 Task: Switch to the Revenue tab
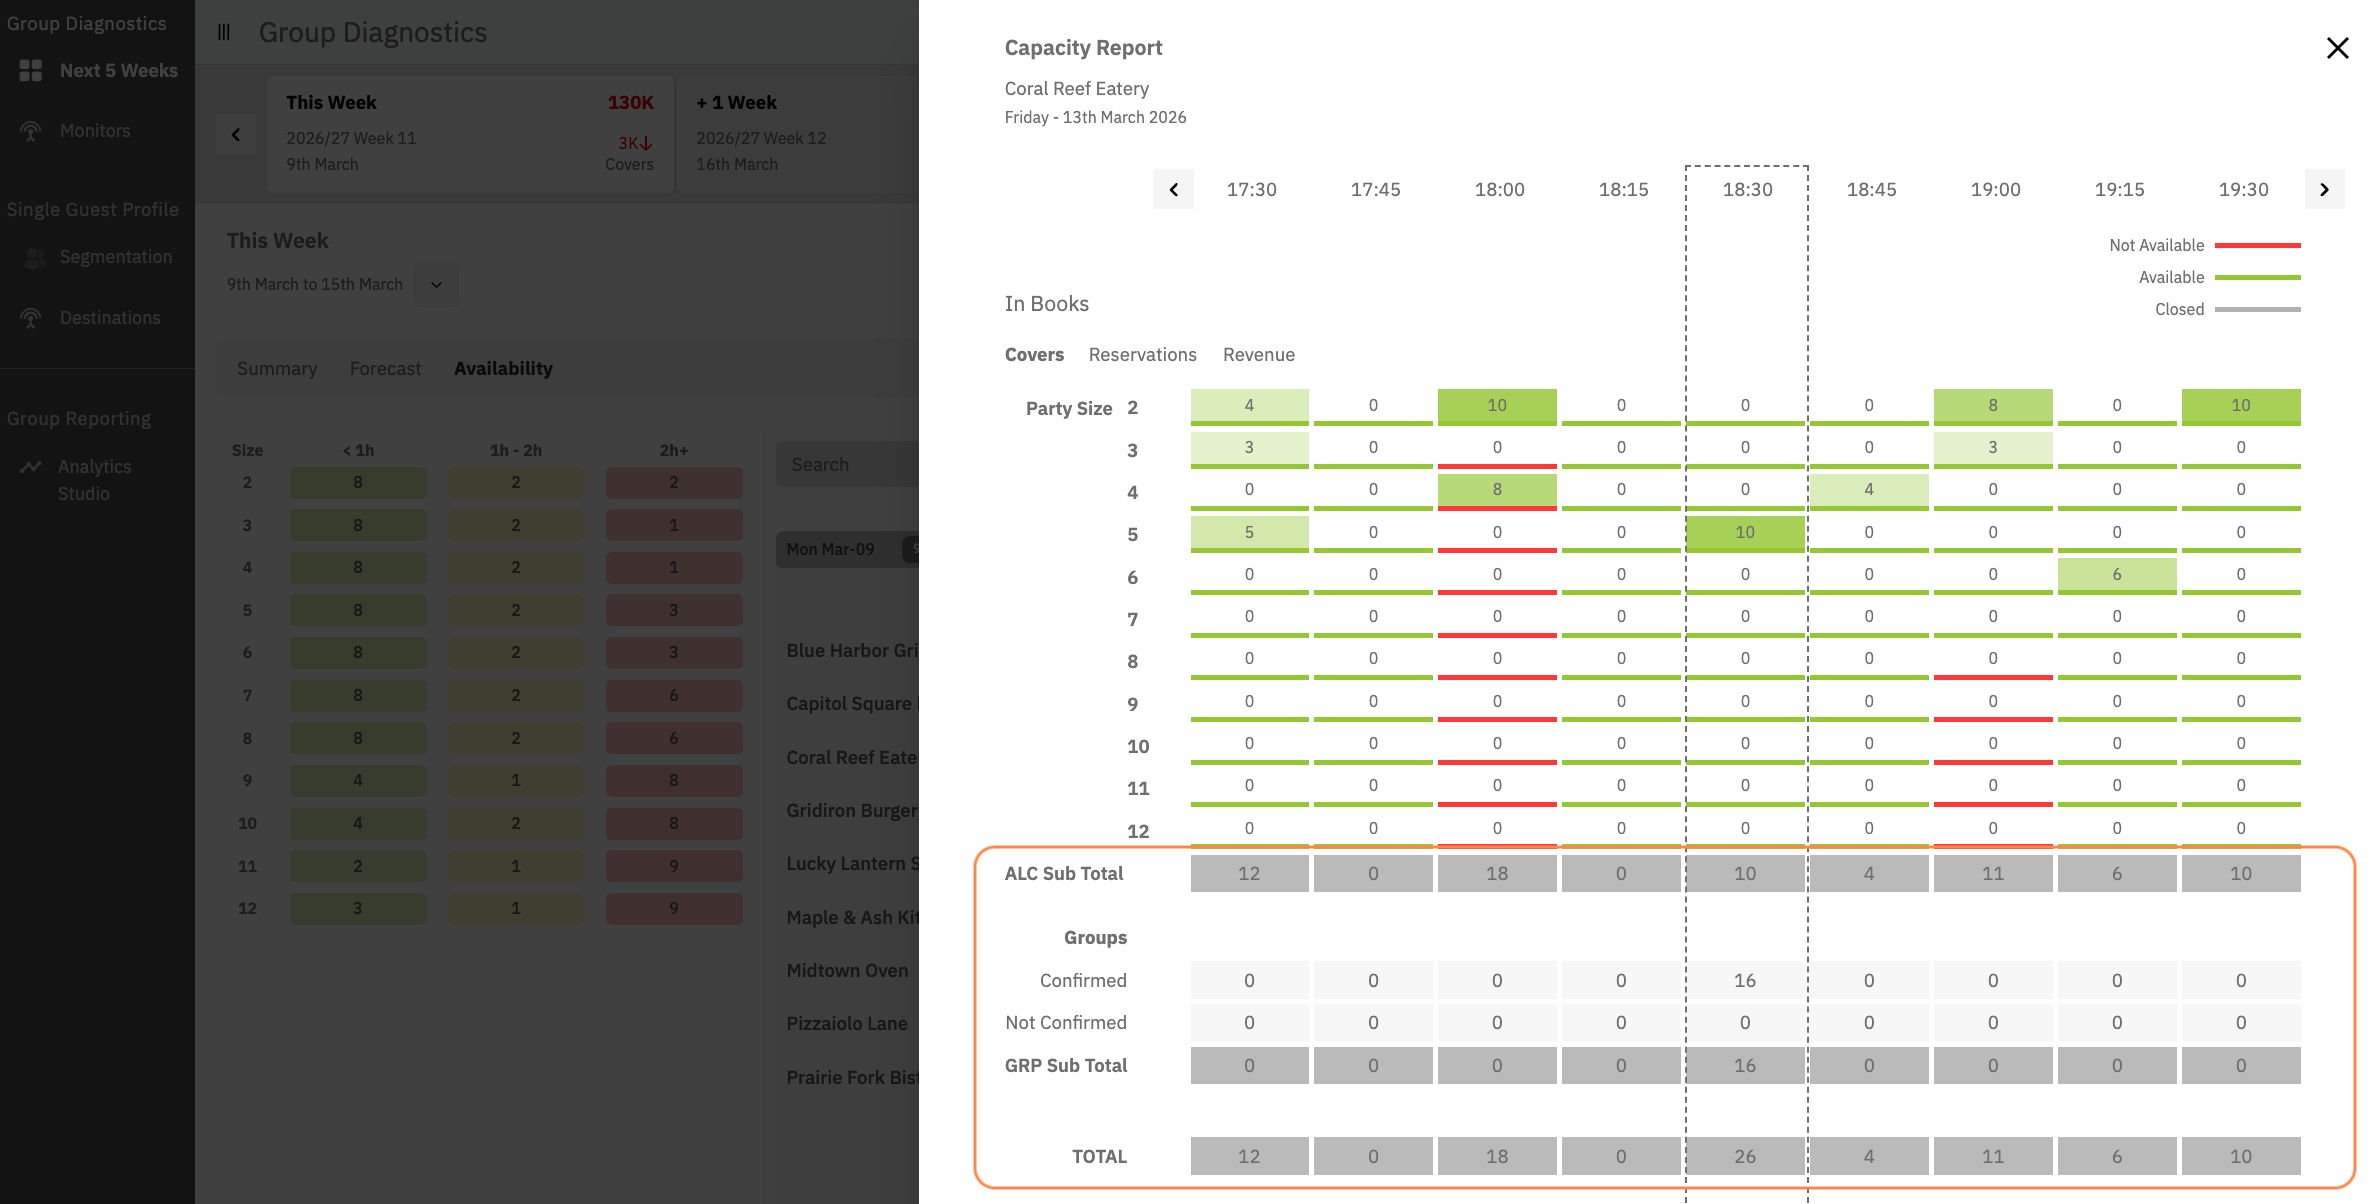coord(1258,355)
